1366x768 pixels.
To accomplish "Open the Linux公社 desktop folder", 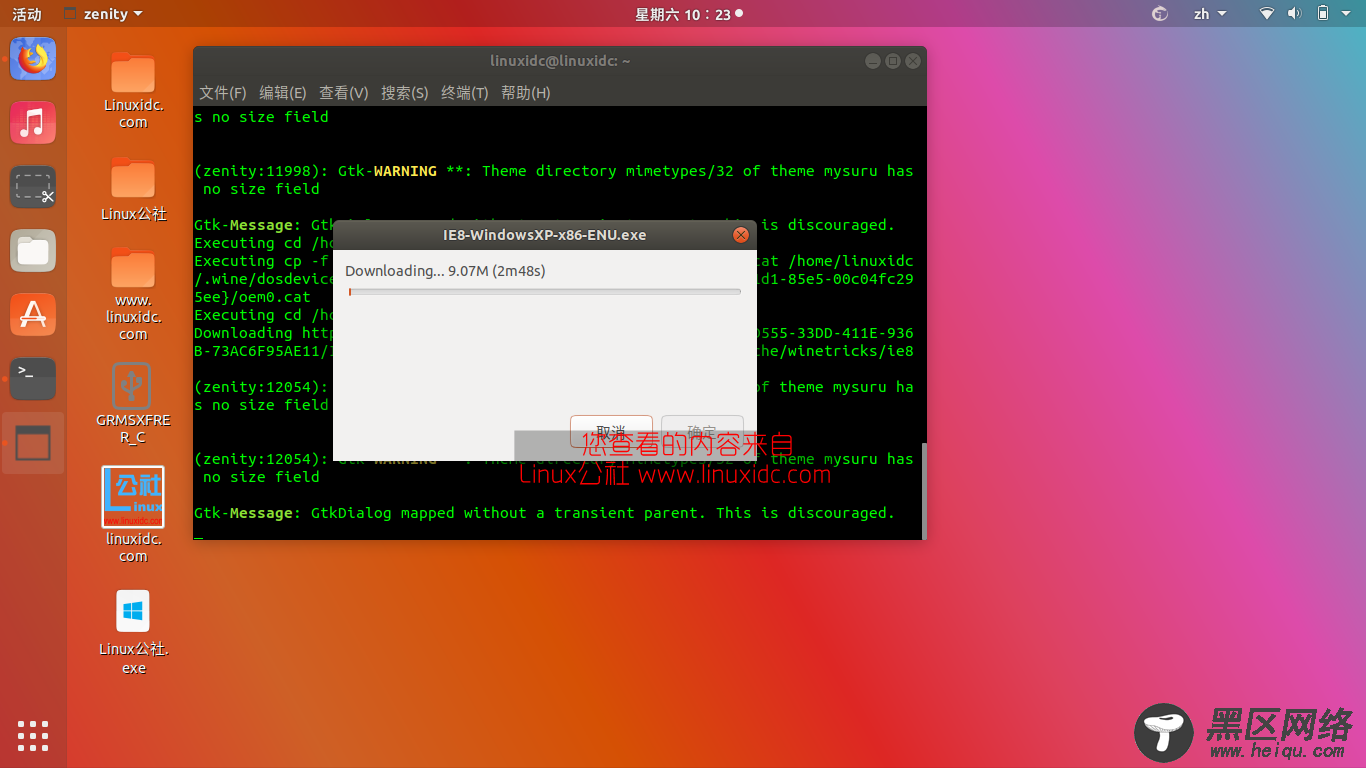I will point(133,188).
